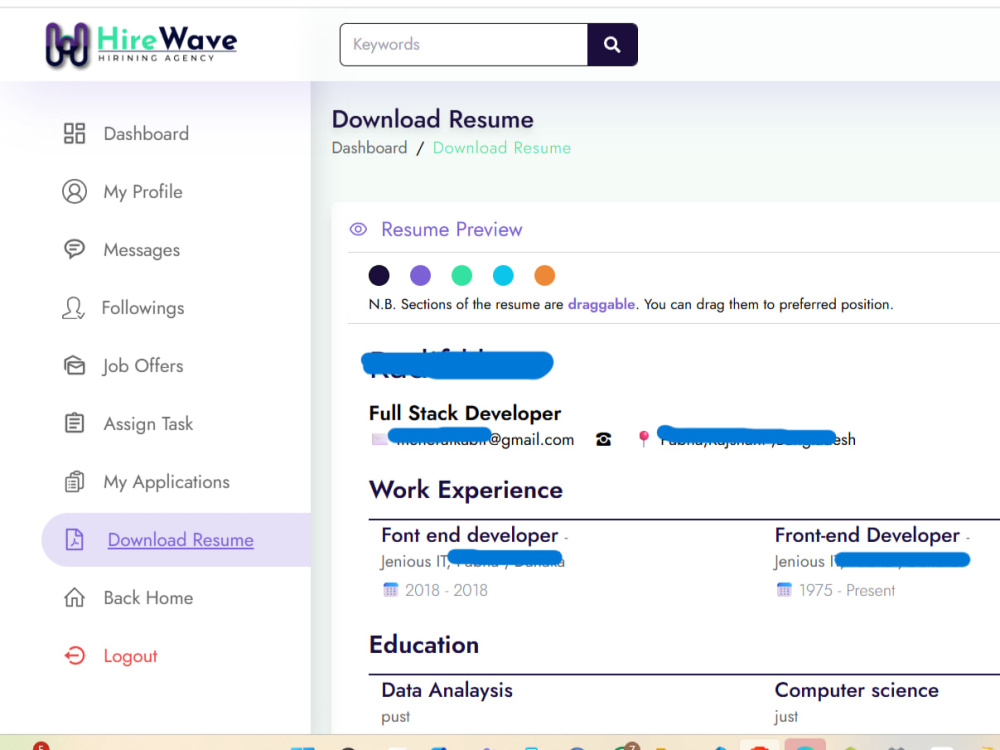Click the 'Resume Preview' heading text
Screen dimensions: 1000x750
(452, 230)
